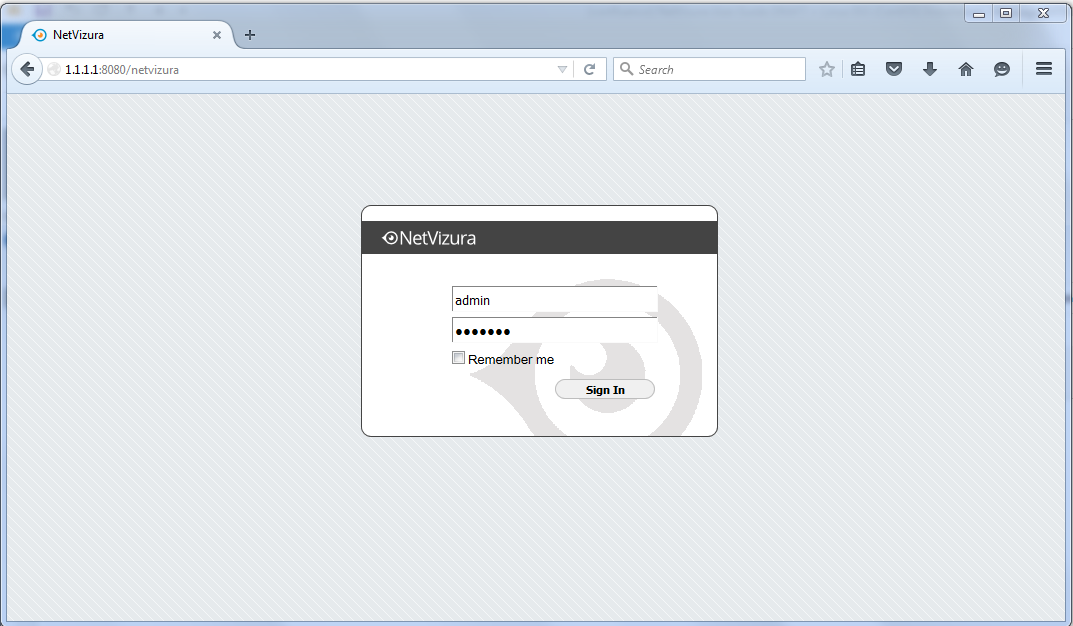The height and width of the screenshot is (626, 1073).
Task: Open the Firefox hamburger menu
Action: (x=1043, y=69)
